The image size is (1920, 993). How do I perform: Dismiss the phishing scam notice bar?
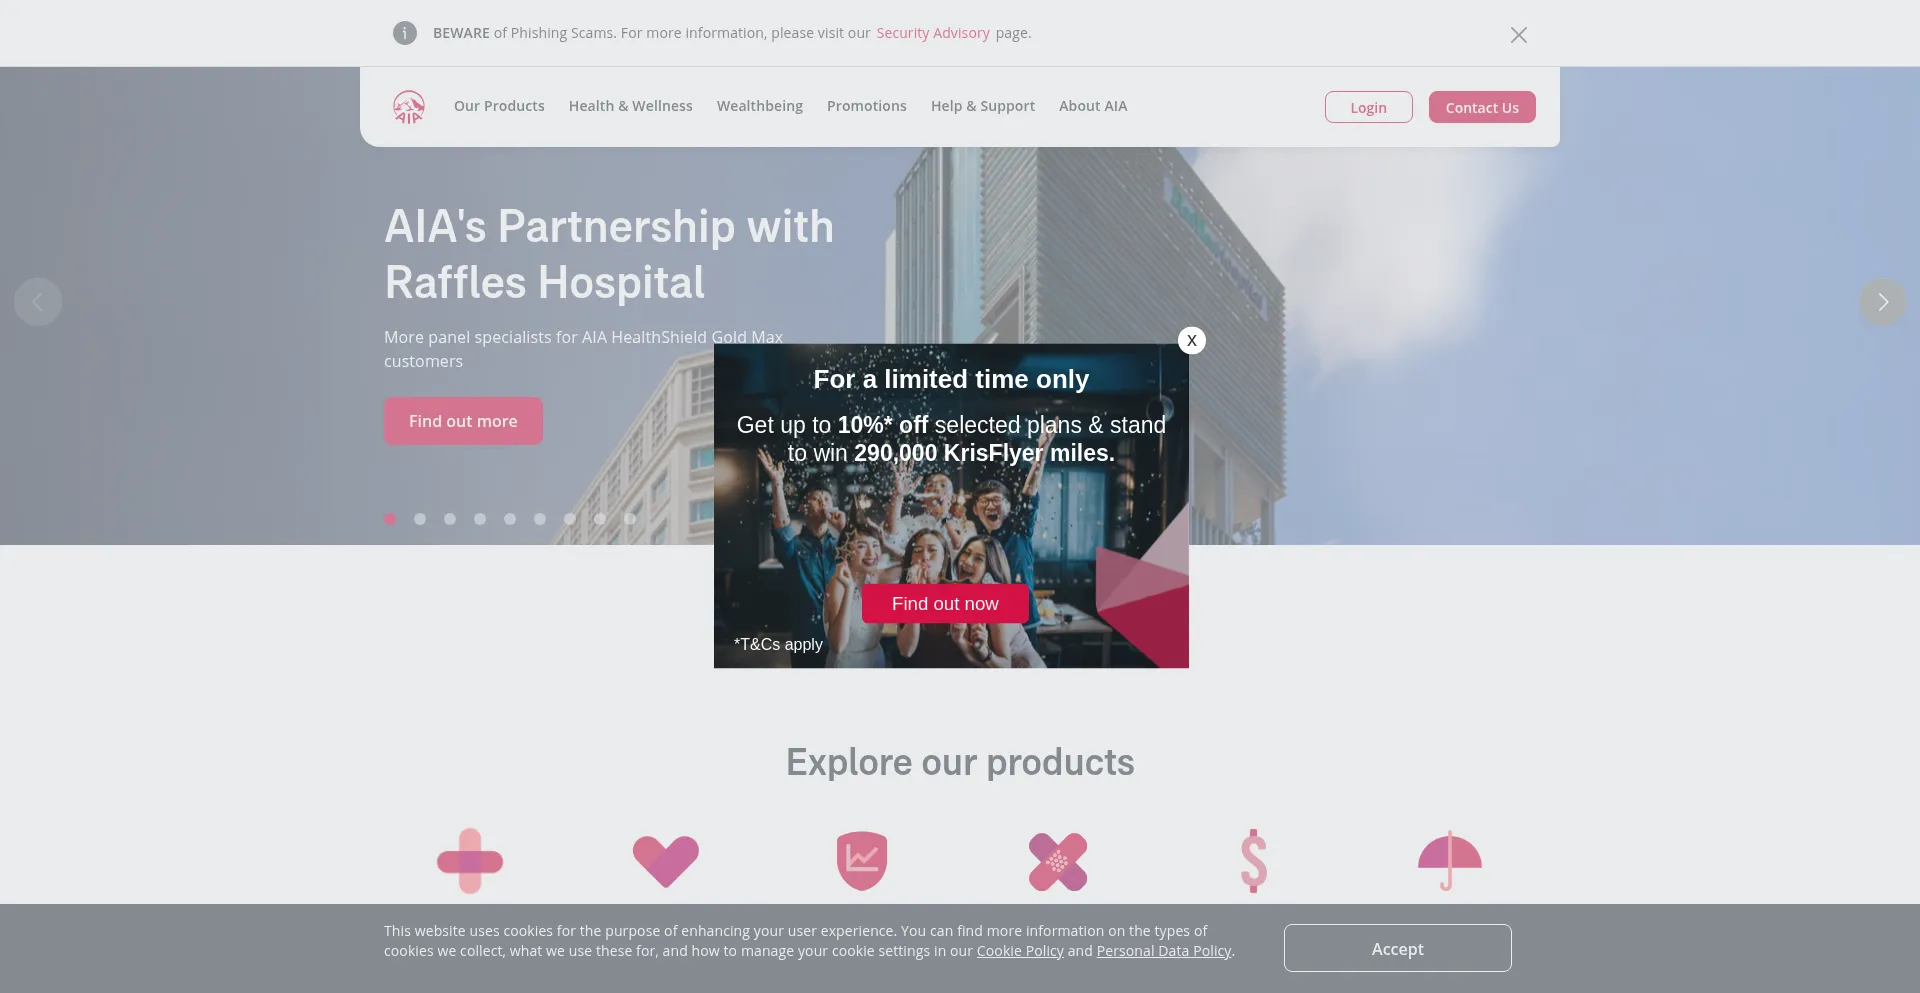(x=1519, y=35)
